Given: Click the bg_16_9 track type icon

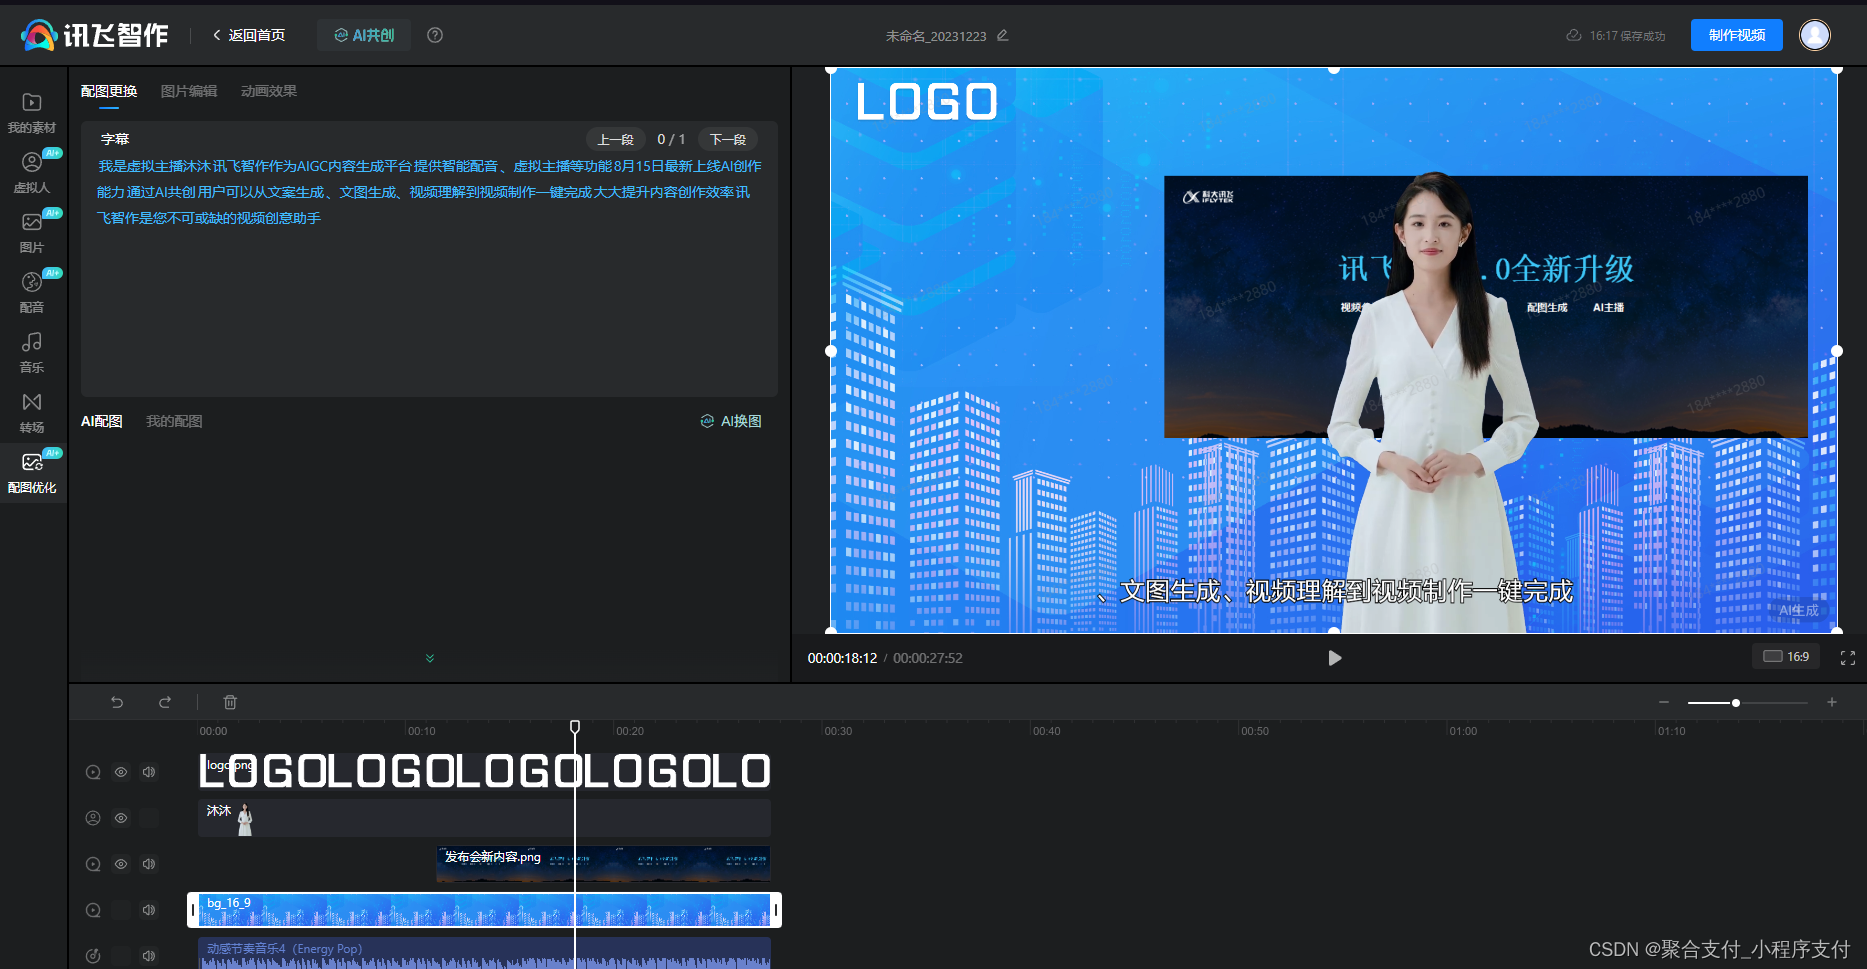Looking at the screenshot, I should pos(93,910).
